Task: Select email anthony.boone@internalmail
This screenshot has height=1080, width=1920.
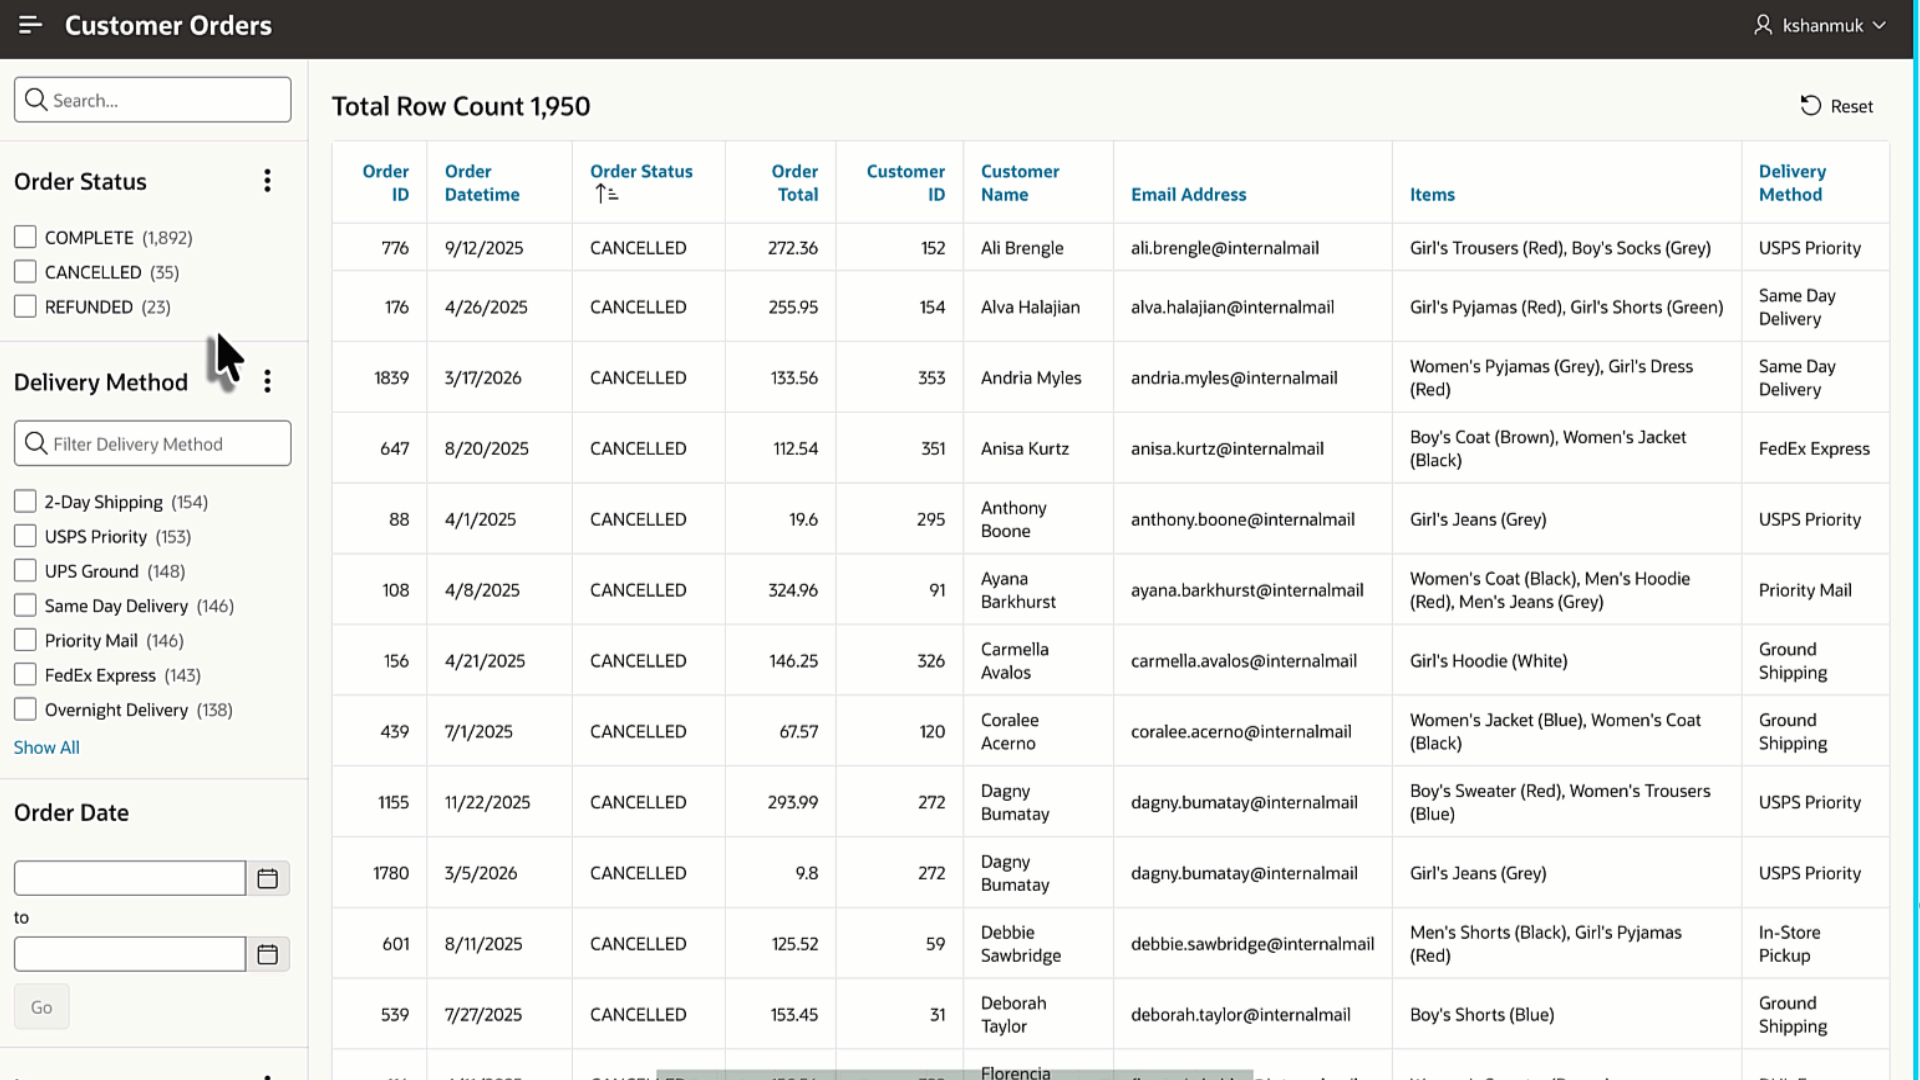Action: pyautogui.click(x=1242, y=520)
